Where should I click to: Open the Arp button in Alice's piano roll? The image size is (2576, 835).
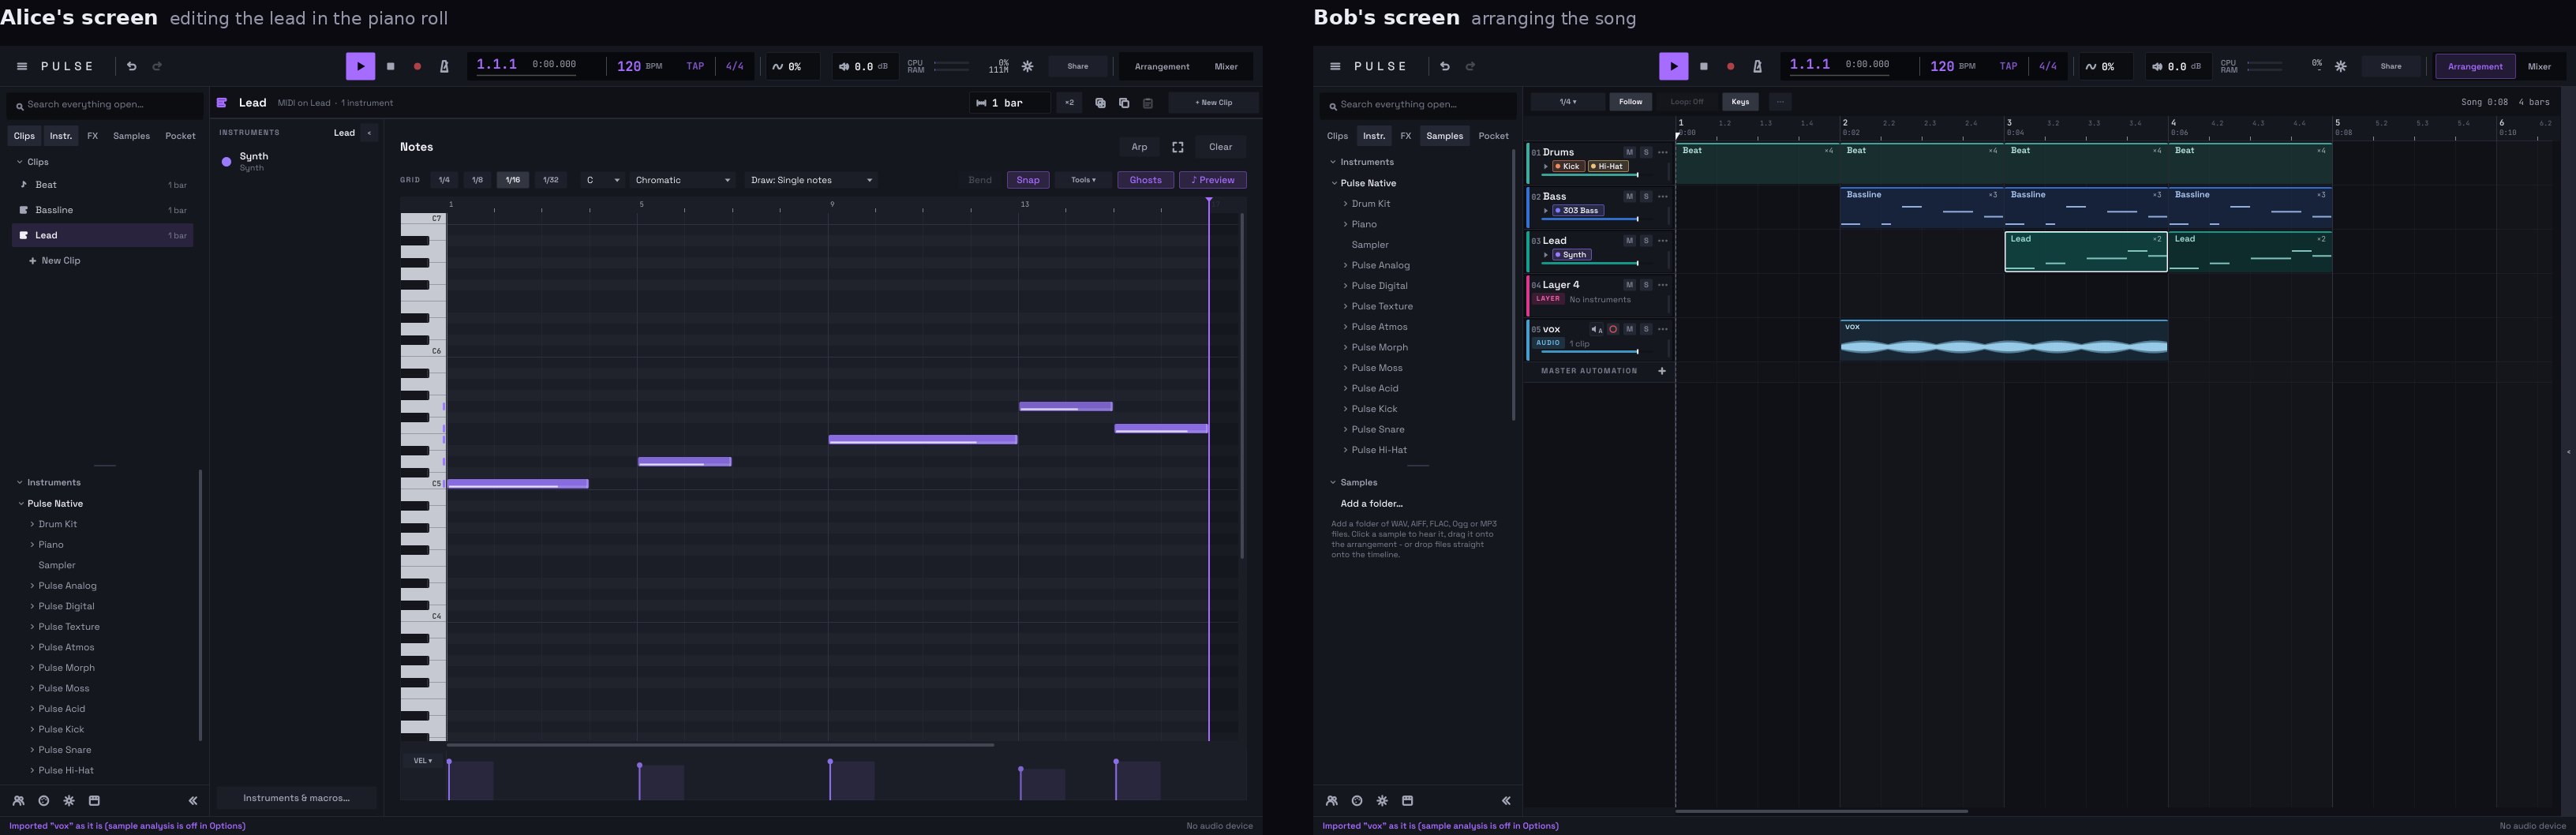1139,147
